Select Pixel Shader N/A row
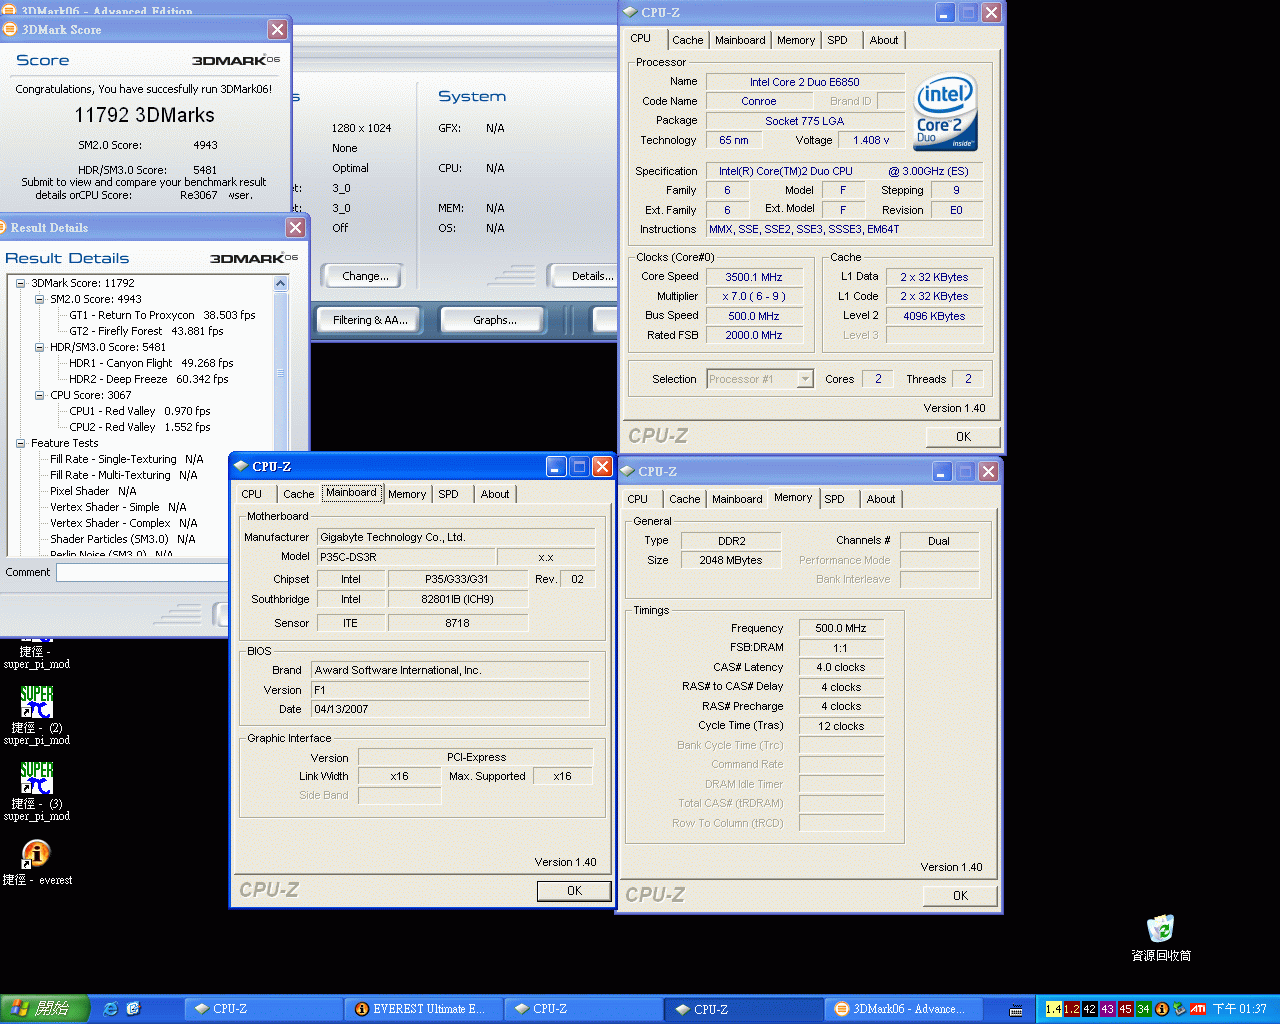 click(x=93, y=491)
